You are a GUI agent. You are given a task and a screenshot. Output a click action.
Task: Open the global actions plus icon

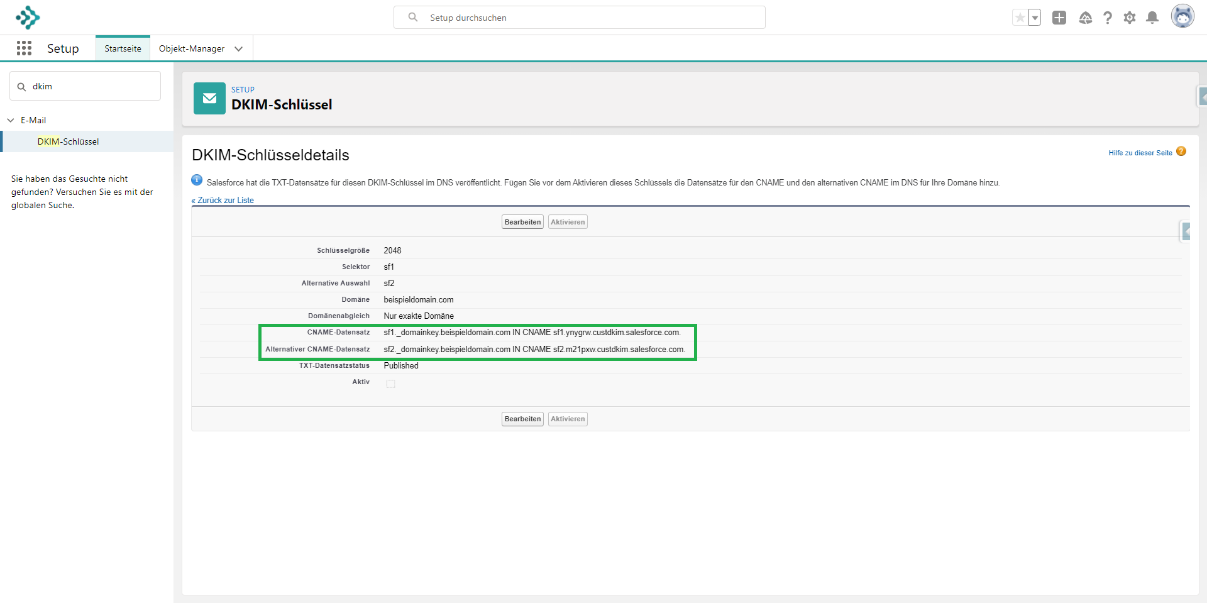click(1059, 18)
